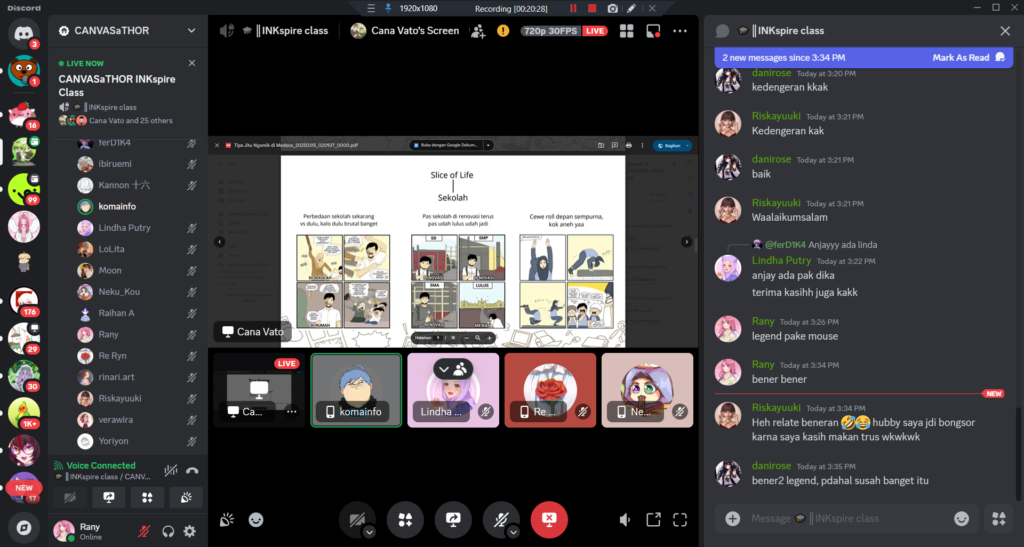Select user Neku_Kou in voice list
Viewport: 1024px width, 547px height.
119,292
